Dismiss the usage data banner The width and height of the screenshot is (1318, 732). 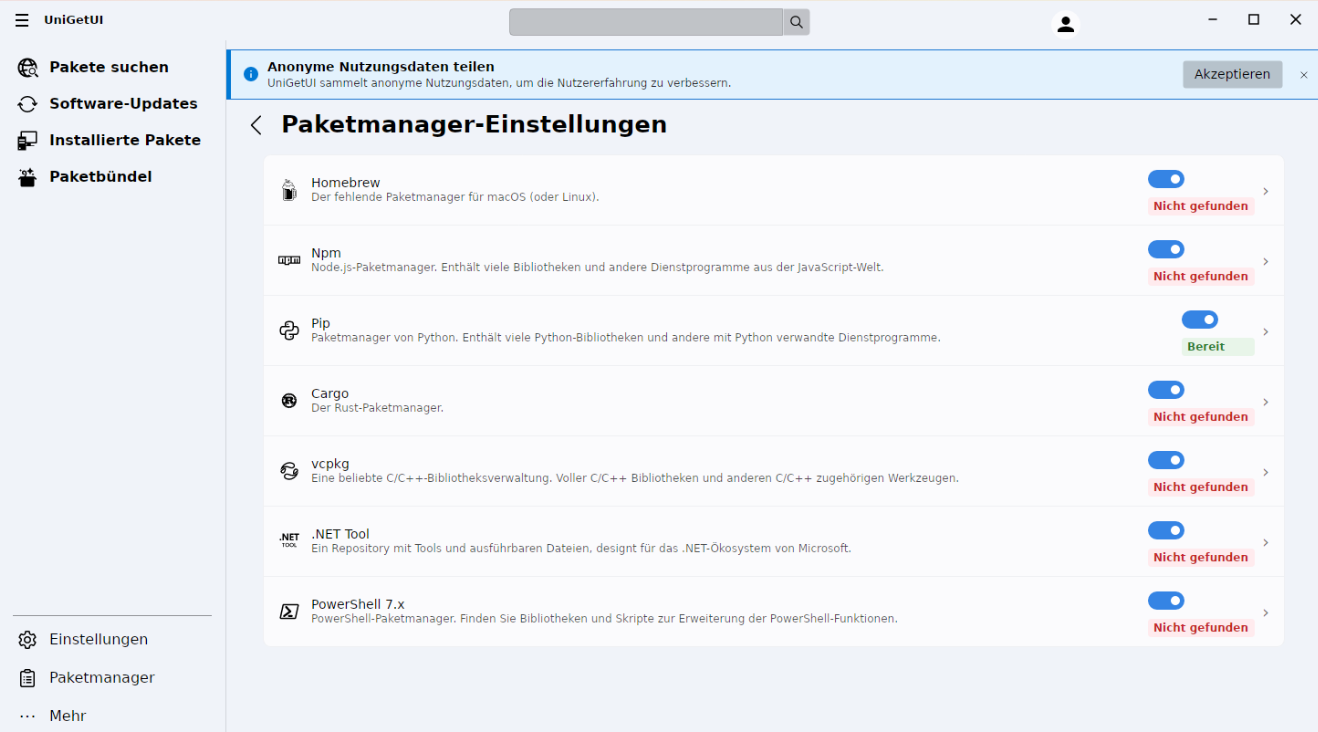(1303, 75)
